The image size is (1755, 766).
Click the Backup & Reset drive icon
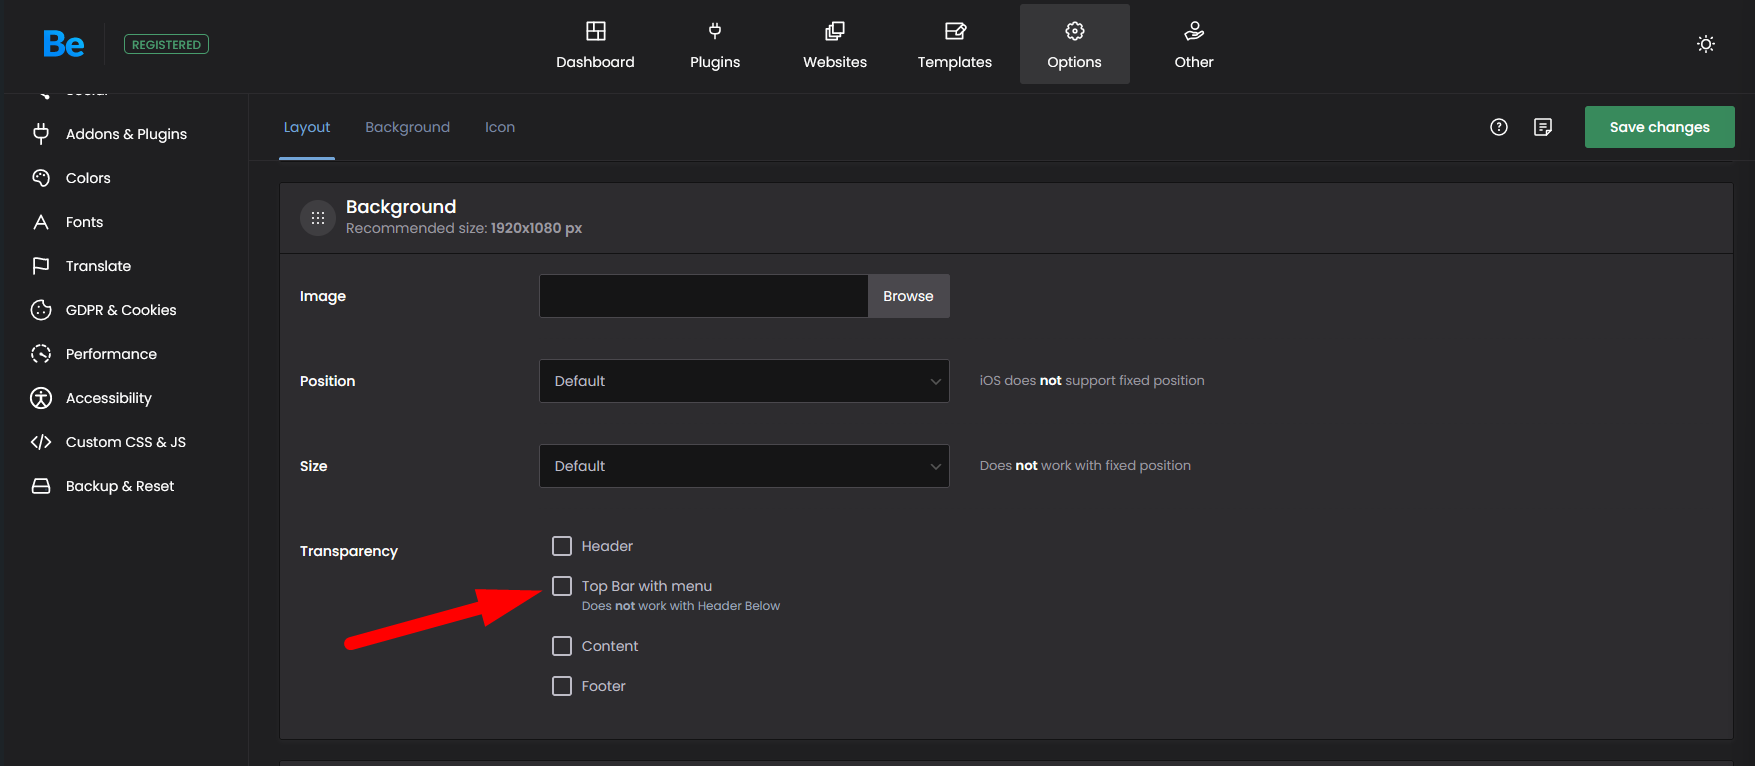pyautogui.click(x=41, y=486)
